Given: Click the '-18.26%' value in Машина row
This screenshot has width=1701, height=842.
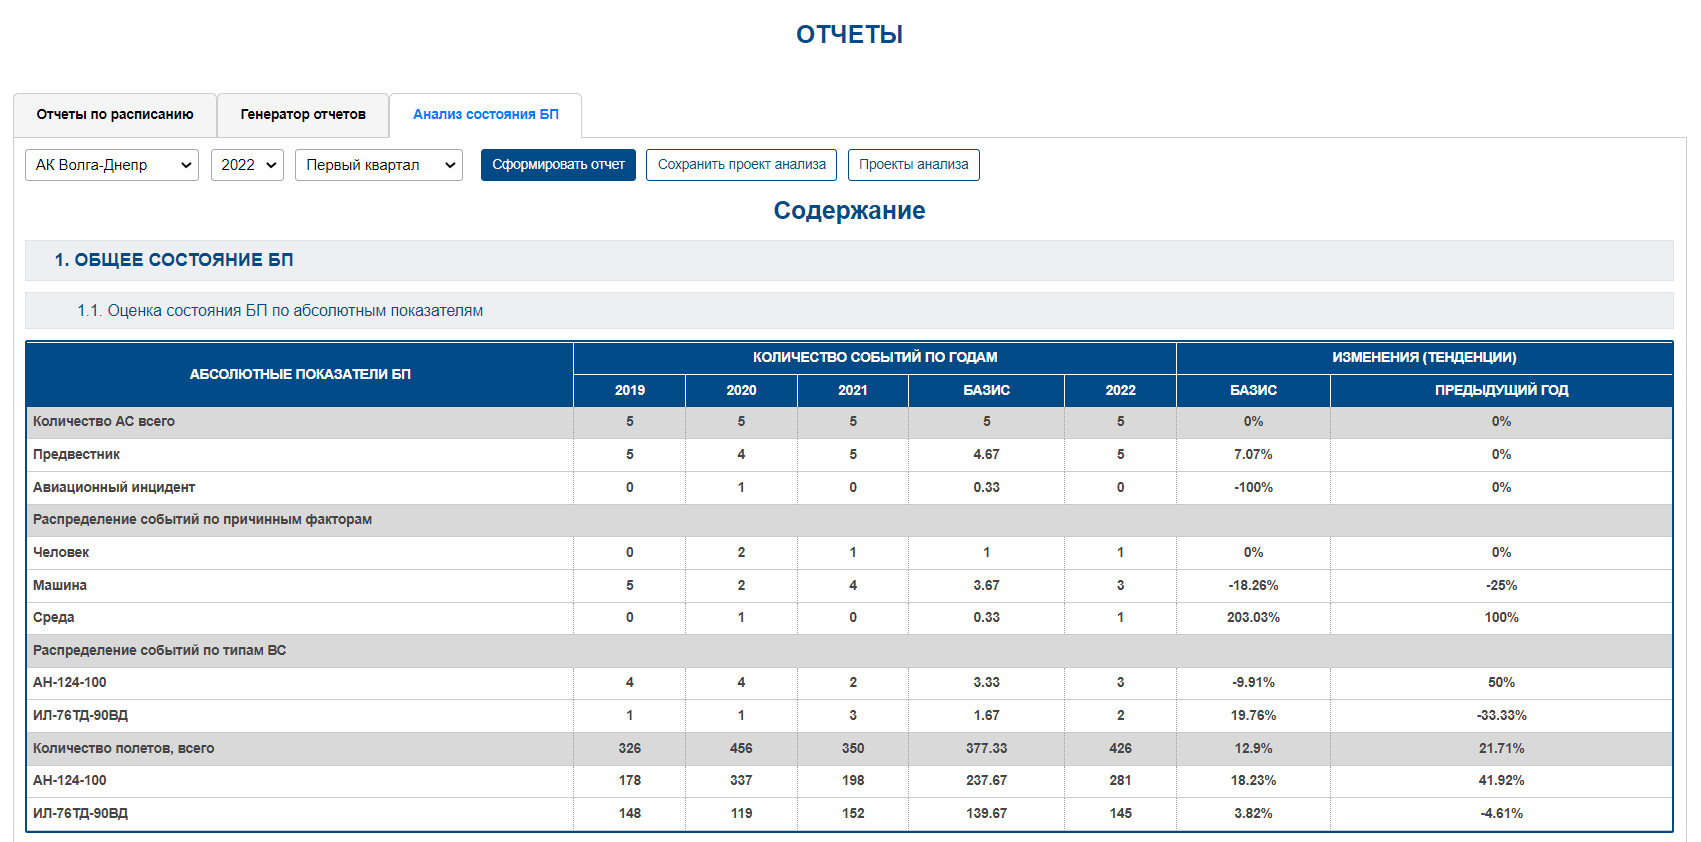Looking at the screenshot, I should [1253, 585].
